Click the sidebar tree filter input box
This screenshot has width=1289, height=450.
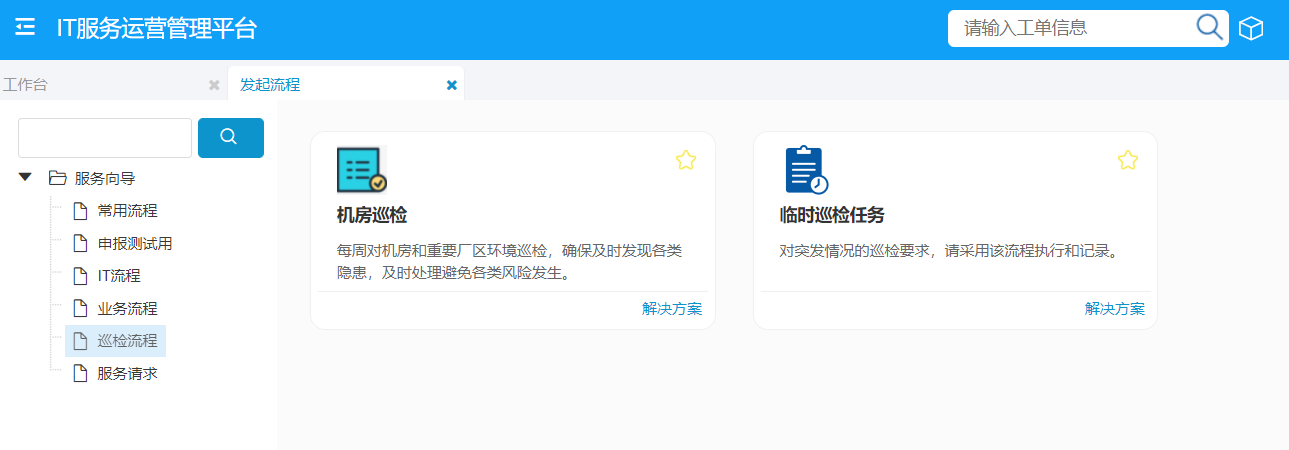pyautogui.click(x=105, y=138)
